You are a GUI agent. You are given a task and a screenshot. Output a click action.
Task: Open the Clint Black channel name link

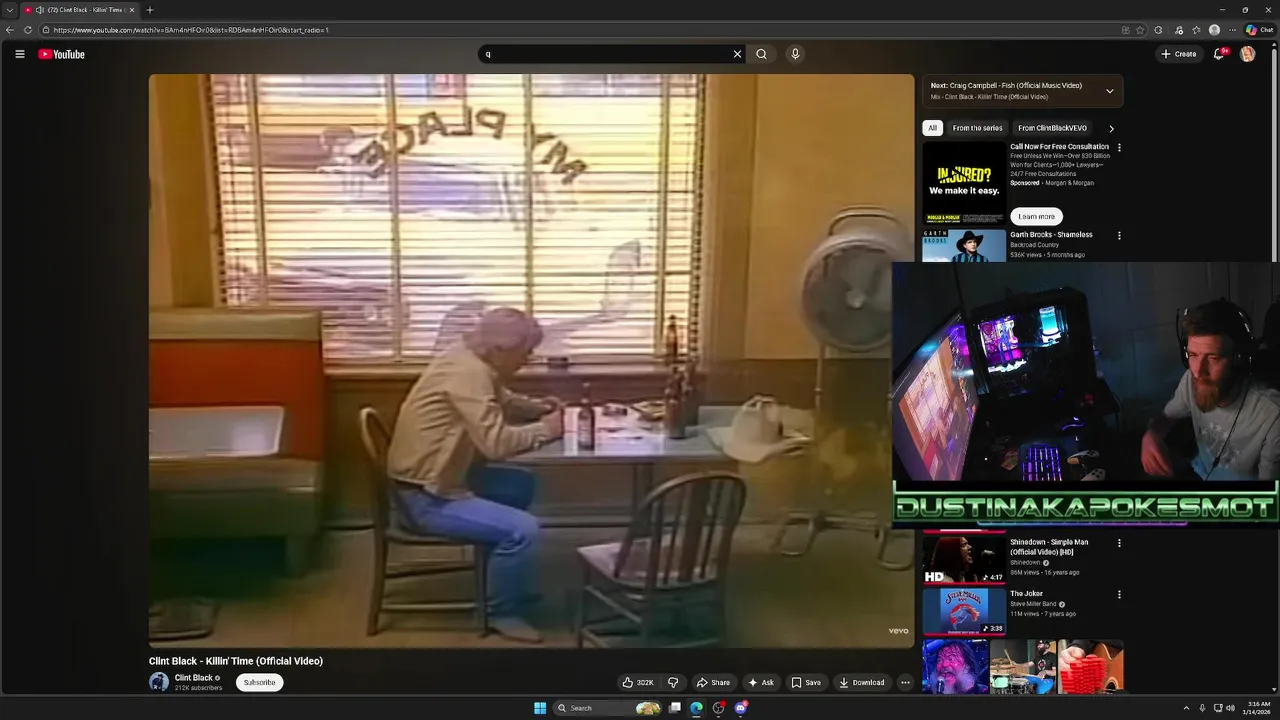[x=194, y=678]
